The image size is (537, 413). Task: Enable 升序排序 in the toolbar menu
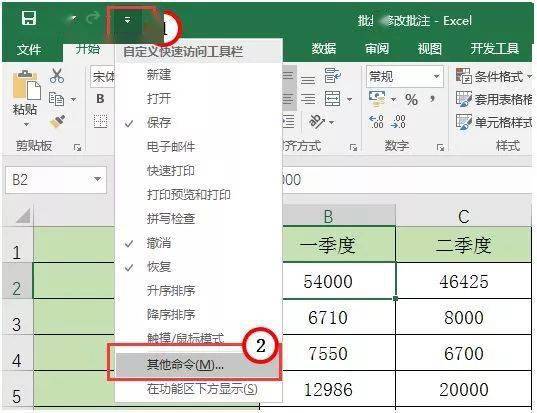pyautogui.click(x=199, y=290)
